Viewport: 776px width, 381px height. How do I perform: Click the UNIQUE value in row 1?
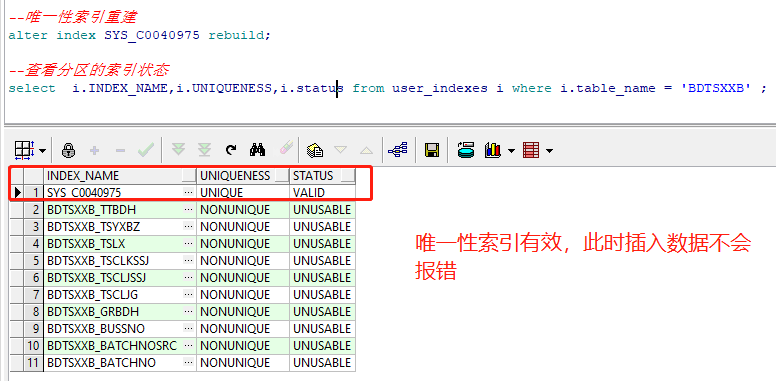coord(243,193)
